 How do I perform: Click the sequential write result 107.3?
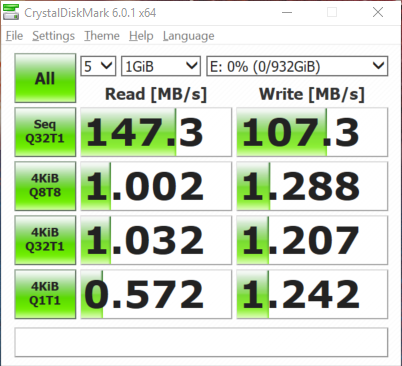coord(312,132)
